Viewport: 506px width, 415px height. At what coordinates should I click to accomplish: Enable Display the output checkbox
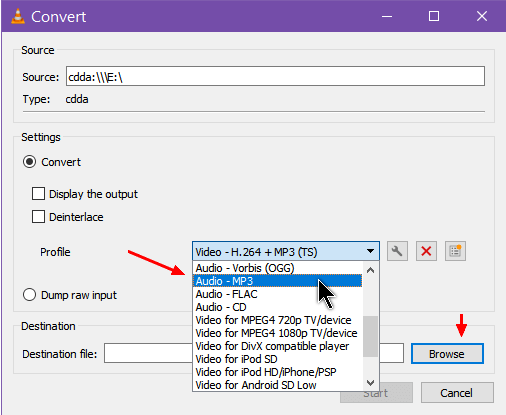38,194
